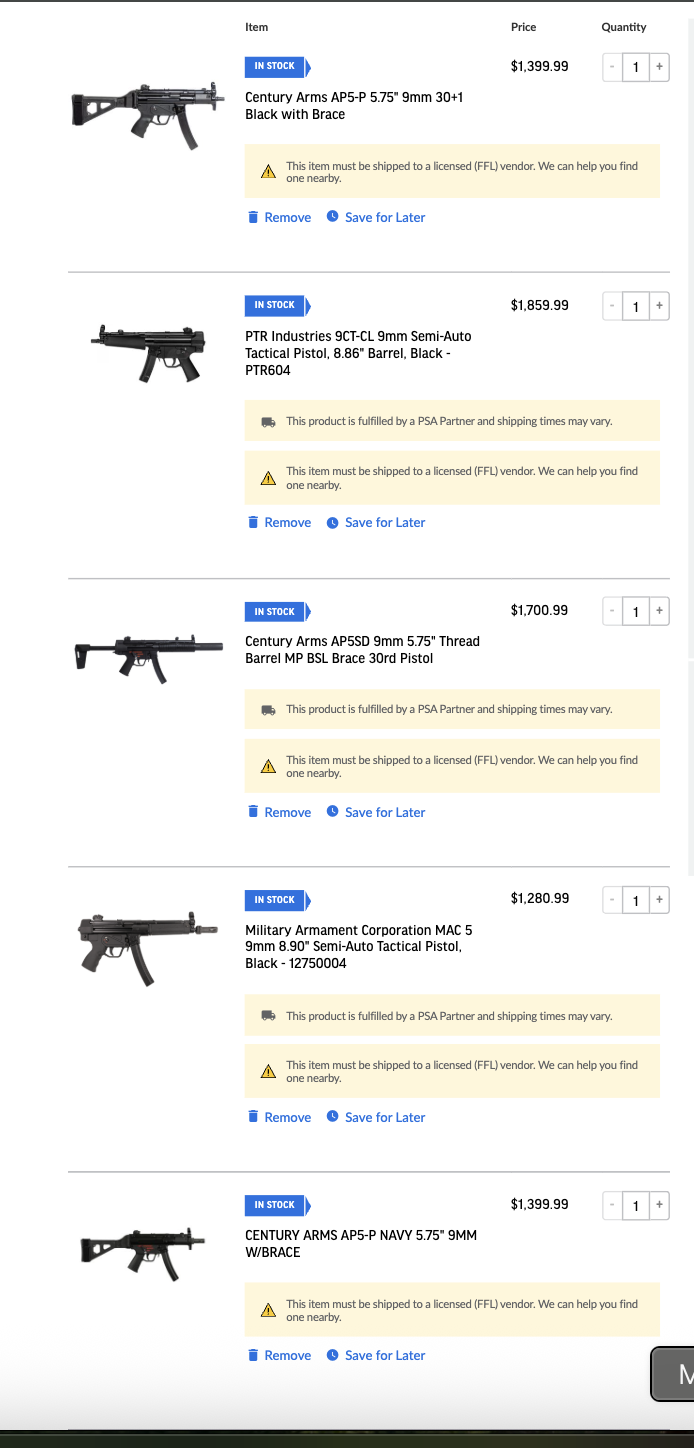Open PTR Industries 9CT-CL product title link
The image size is (694, 1448).
(x=358, y=353)
